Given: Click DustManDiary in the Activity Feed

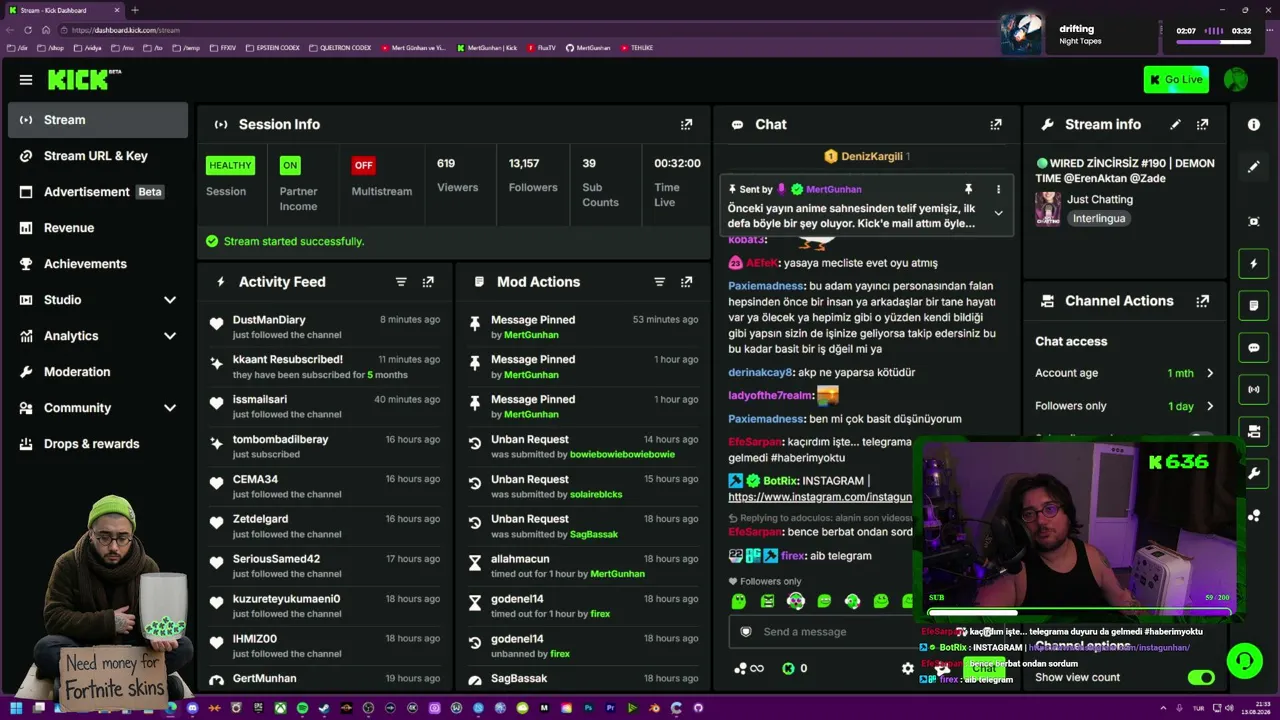Looking at the screenshot, I should click(x=269, y=320).
